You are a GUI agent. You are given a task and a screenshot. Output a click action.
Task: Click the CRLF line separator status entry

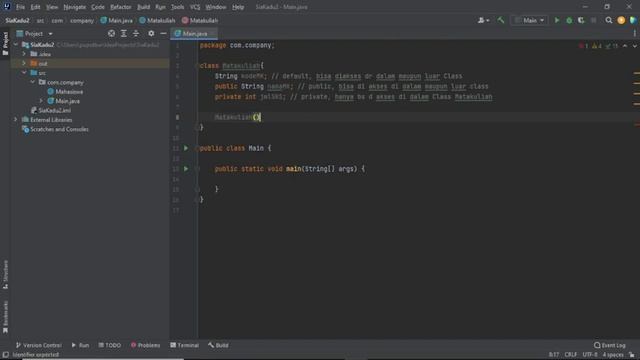(x=571, y=355)
